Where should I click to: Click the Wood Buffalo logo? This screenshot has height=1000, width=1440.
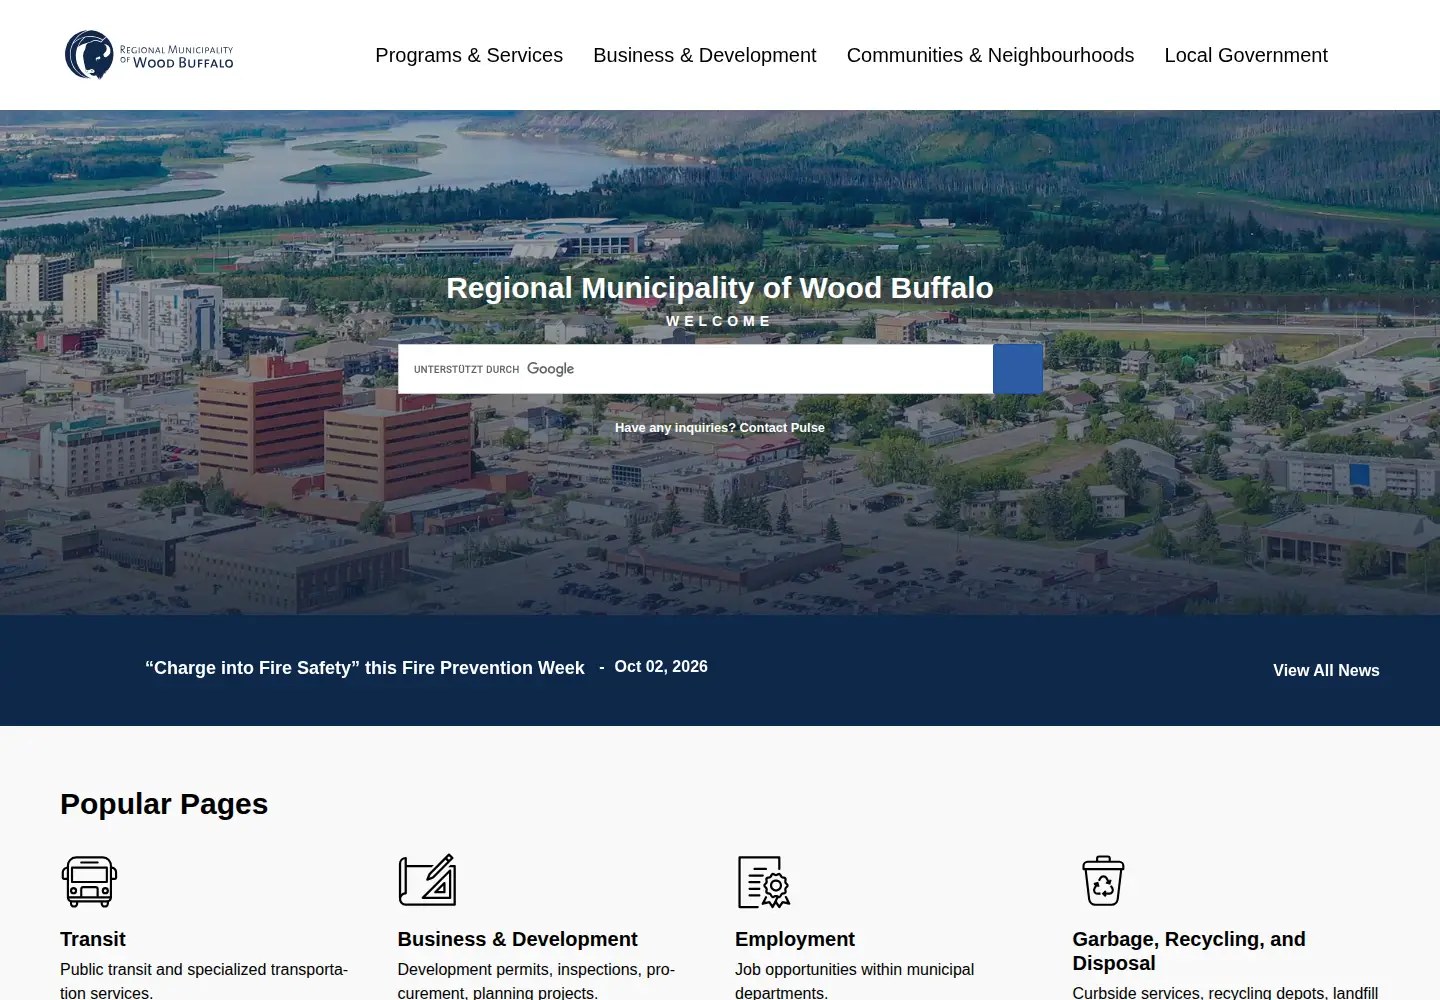click(x=149, y=55)
